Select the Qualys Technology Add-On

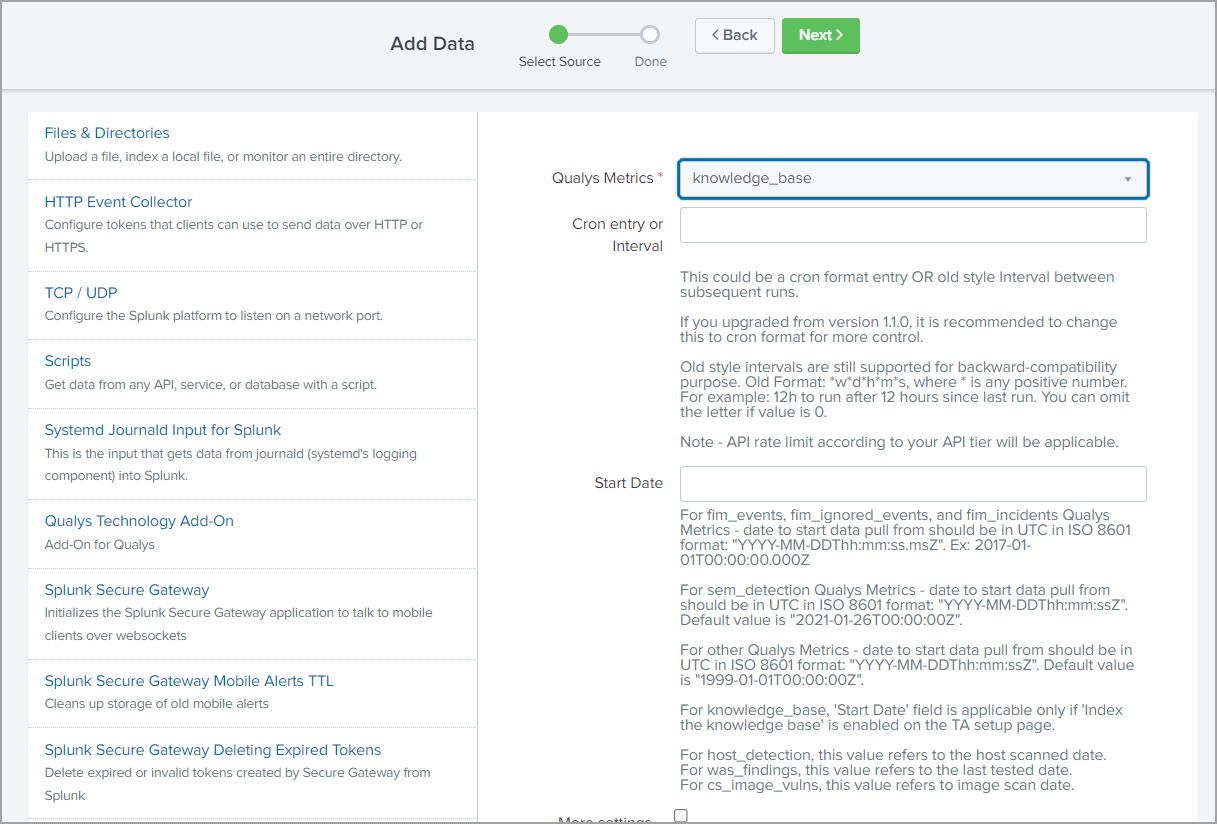138,520
